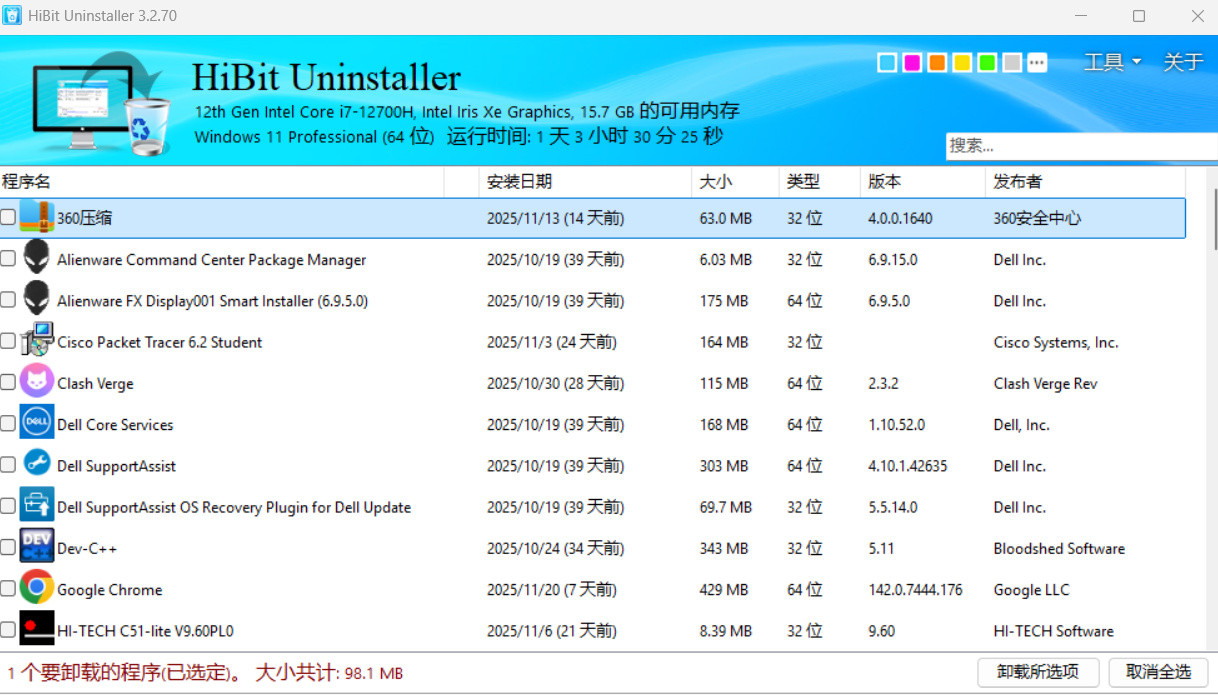Check the Google Chrome checkbox
This screenshot has height=697, width=1218.
click(x=8, y=589)
